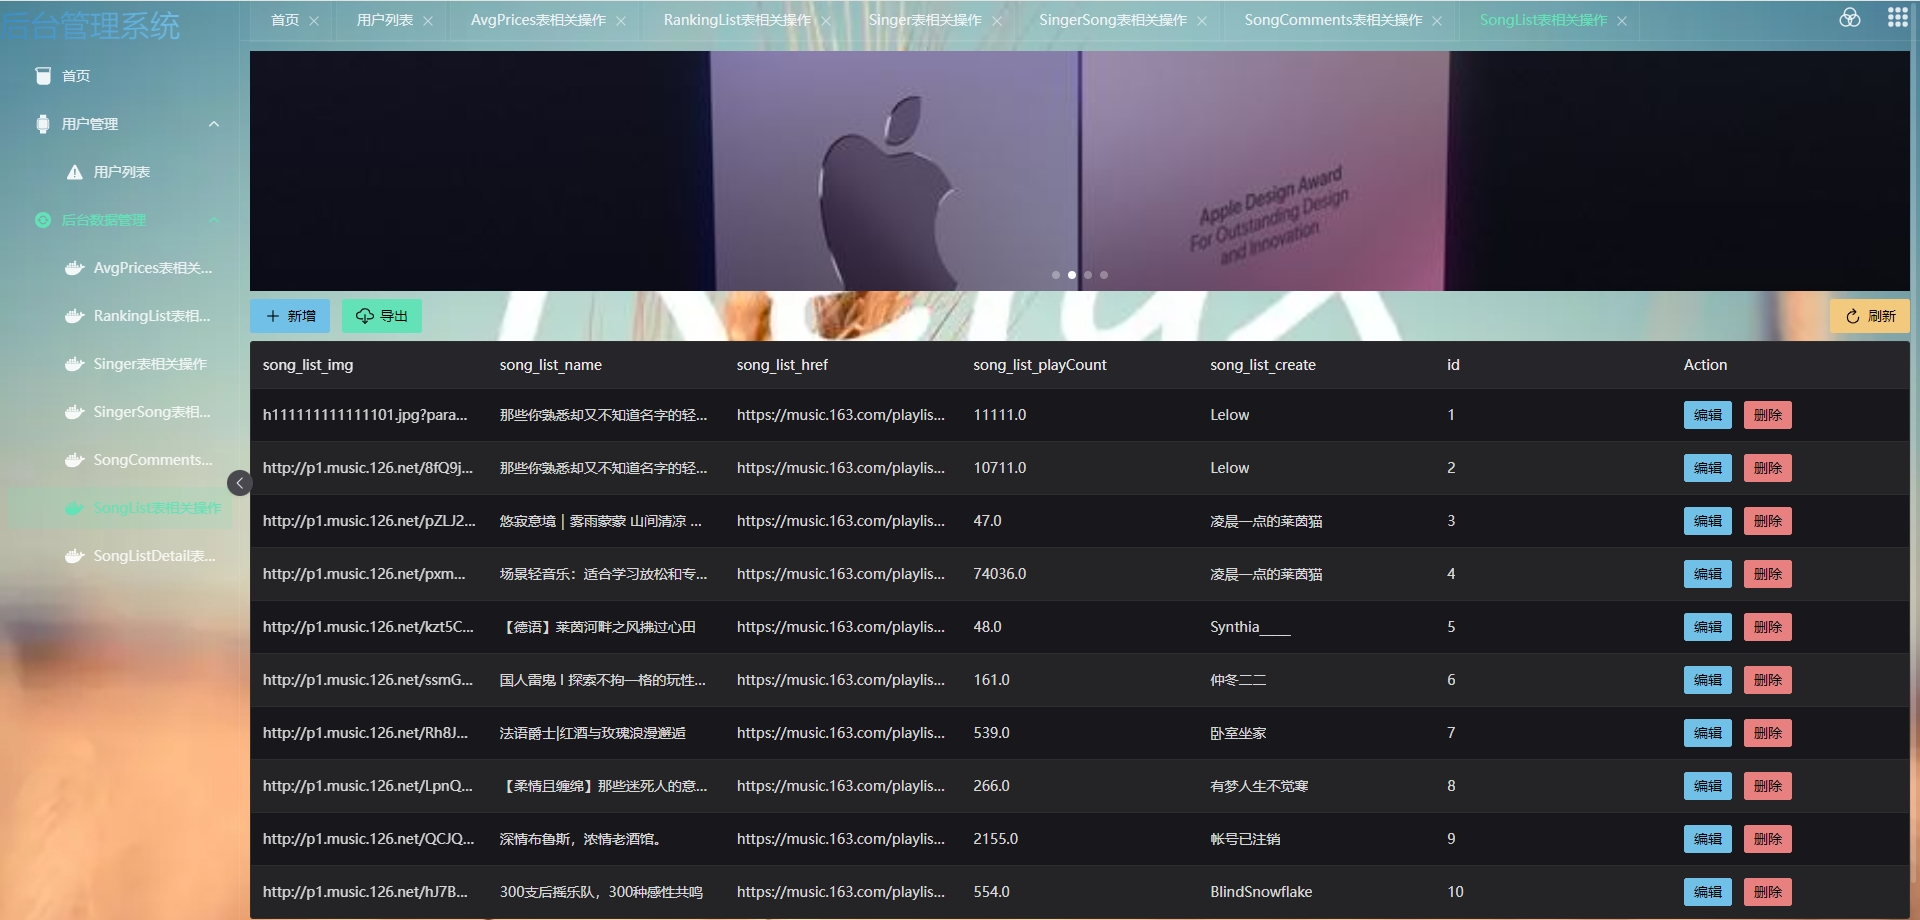The image size is (1920, 920).
Task: Switch to the SingerSong表相关操作 tab
Action: tap(1113, 20)
